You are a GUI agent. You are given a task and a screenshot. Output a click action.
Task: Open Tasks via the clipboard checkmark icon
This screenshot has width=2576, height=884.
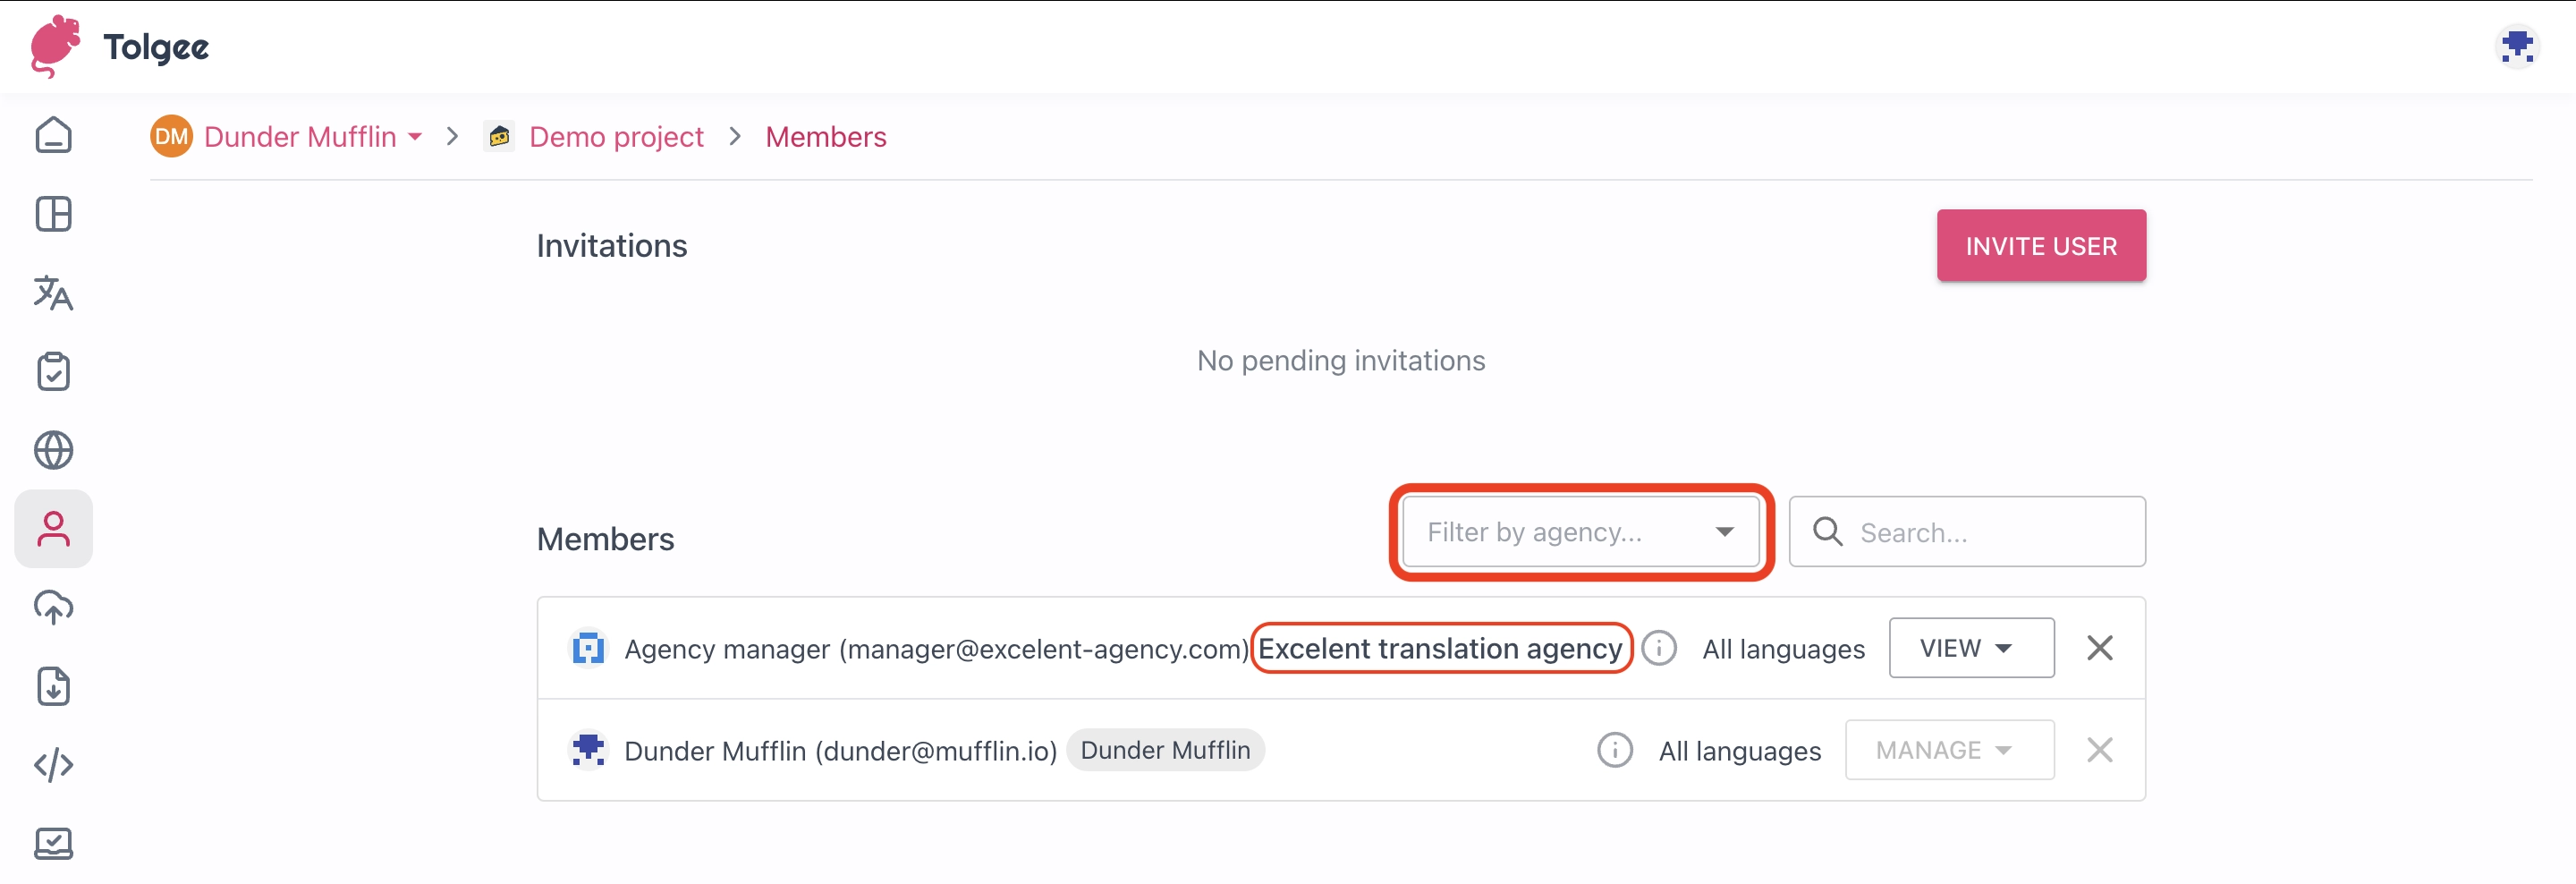click(53, 371)
